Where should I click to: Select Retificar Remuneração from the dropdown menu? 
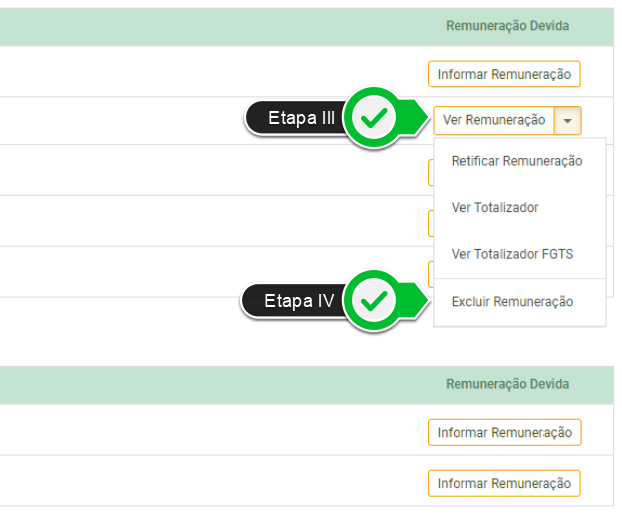pyautogui.click(x=517, y=161)
